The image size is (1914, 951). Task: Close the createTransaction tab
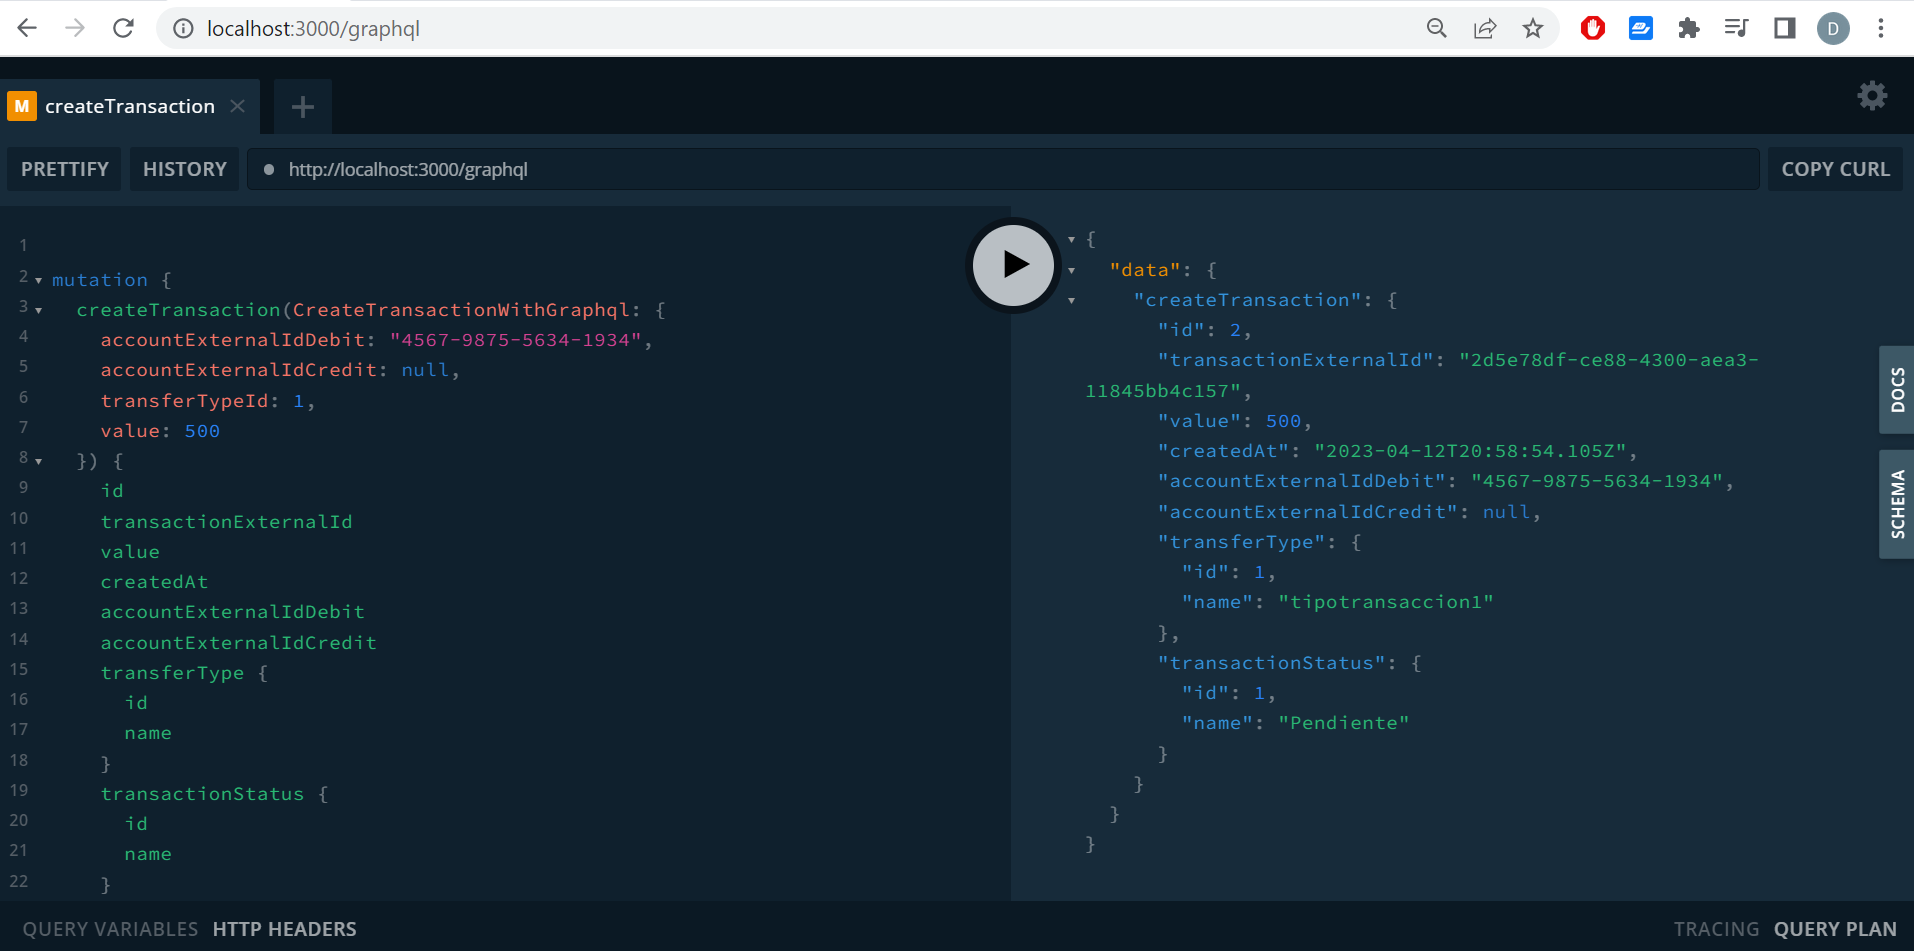[237, 106]
